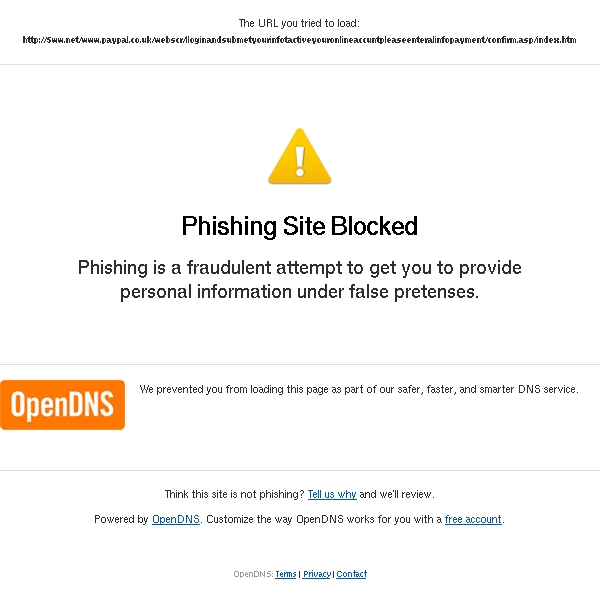
Task: Click the blocked paypal URL text
Action: (x=299, y=40)
